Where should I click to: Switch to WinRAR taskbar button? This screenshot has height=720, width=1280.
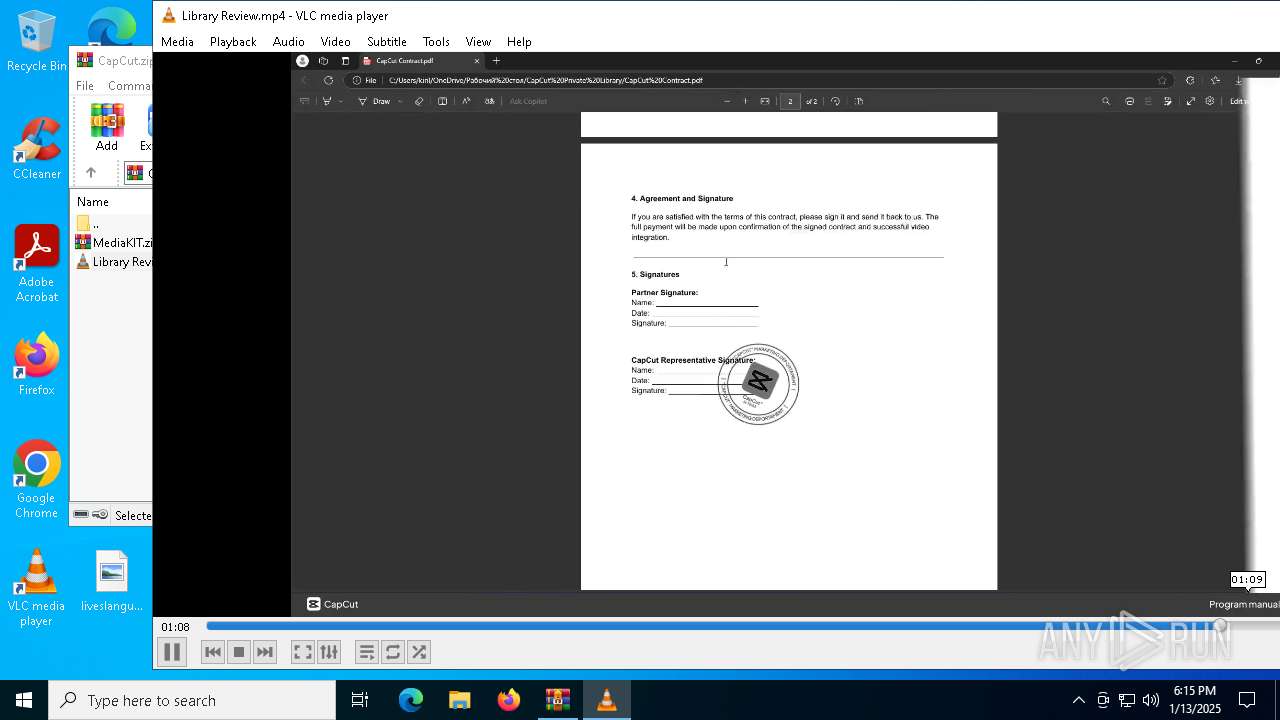click(558, 700)
